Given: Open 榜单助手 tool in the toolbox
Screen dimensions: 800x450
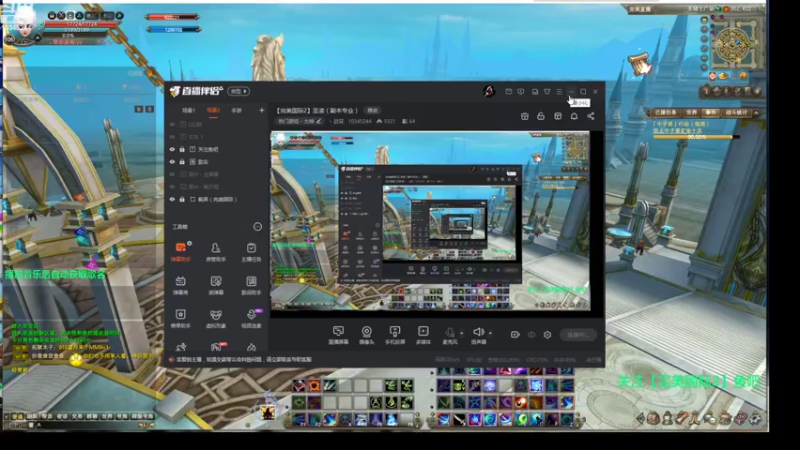Looking at the screenshot, I should tap(181, 318).
